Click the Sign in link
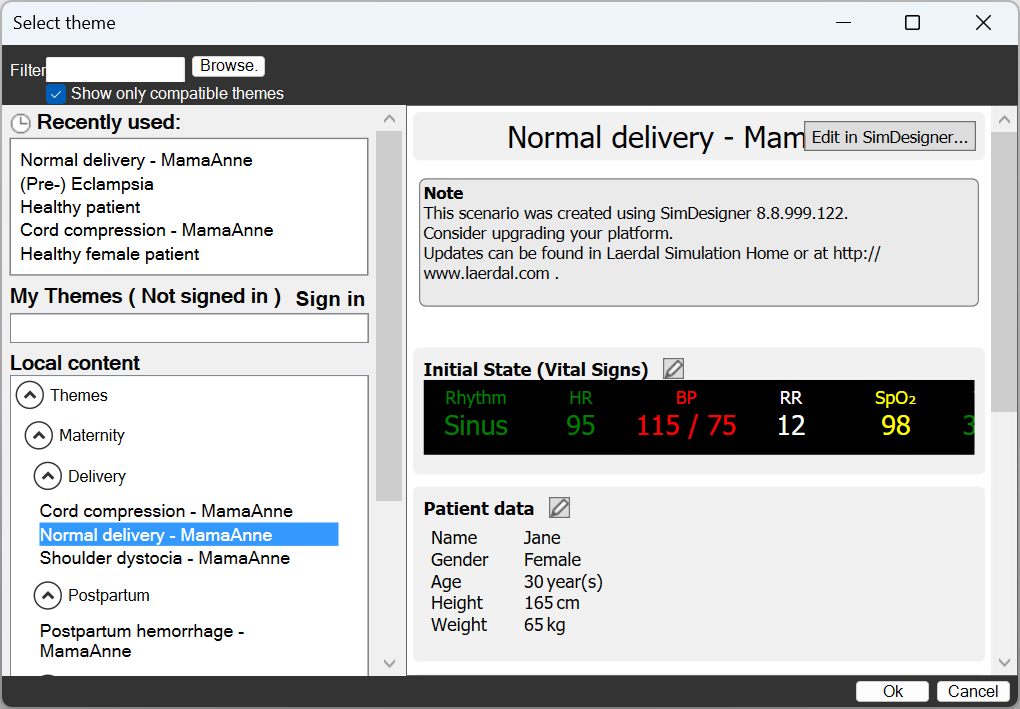The width and height of the screenshot is (1020, 709). 330,299
